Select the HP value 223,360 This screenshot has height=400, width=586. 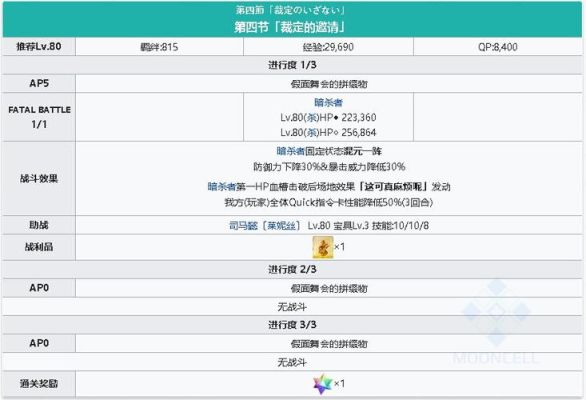359,118
